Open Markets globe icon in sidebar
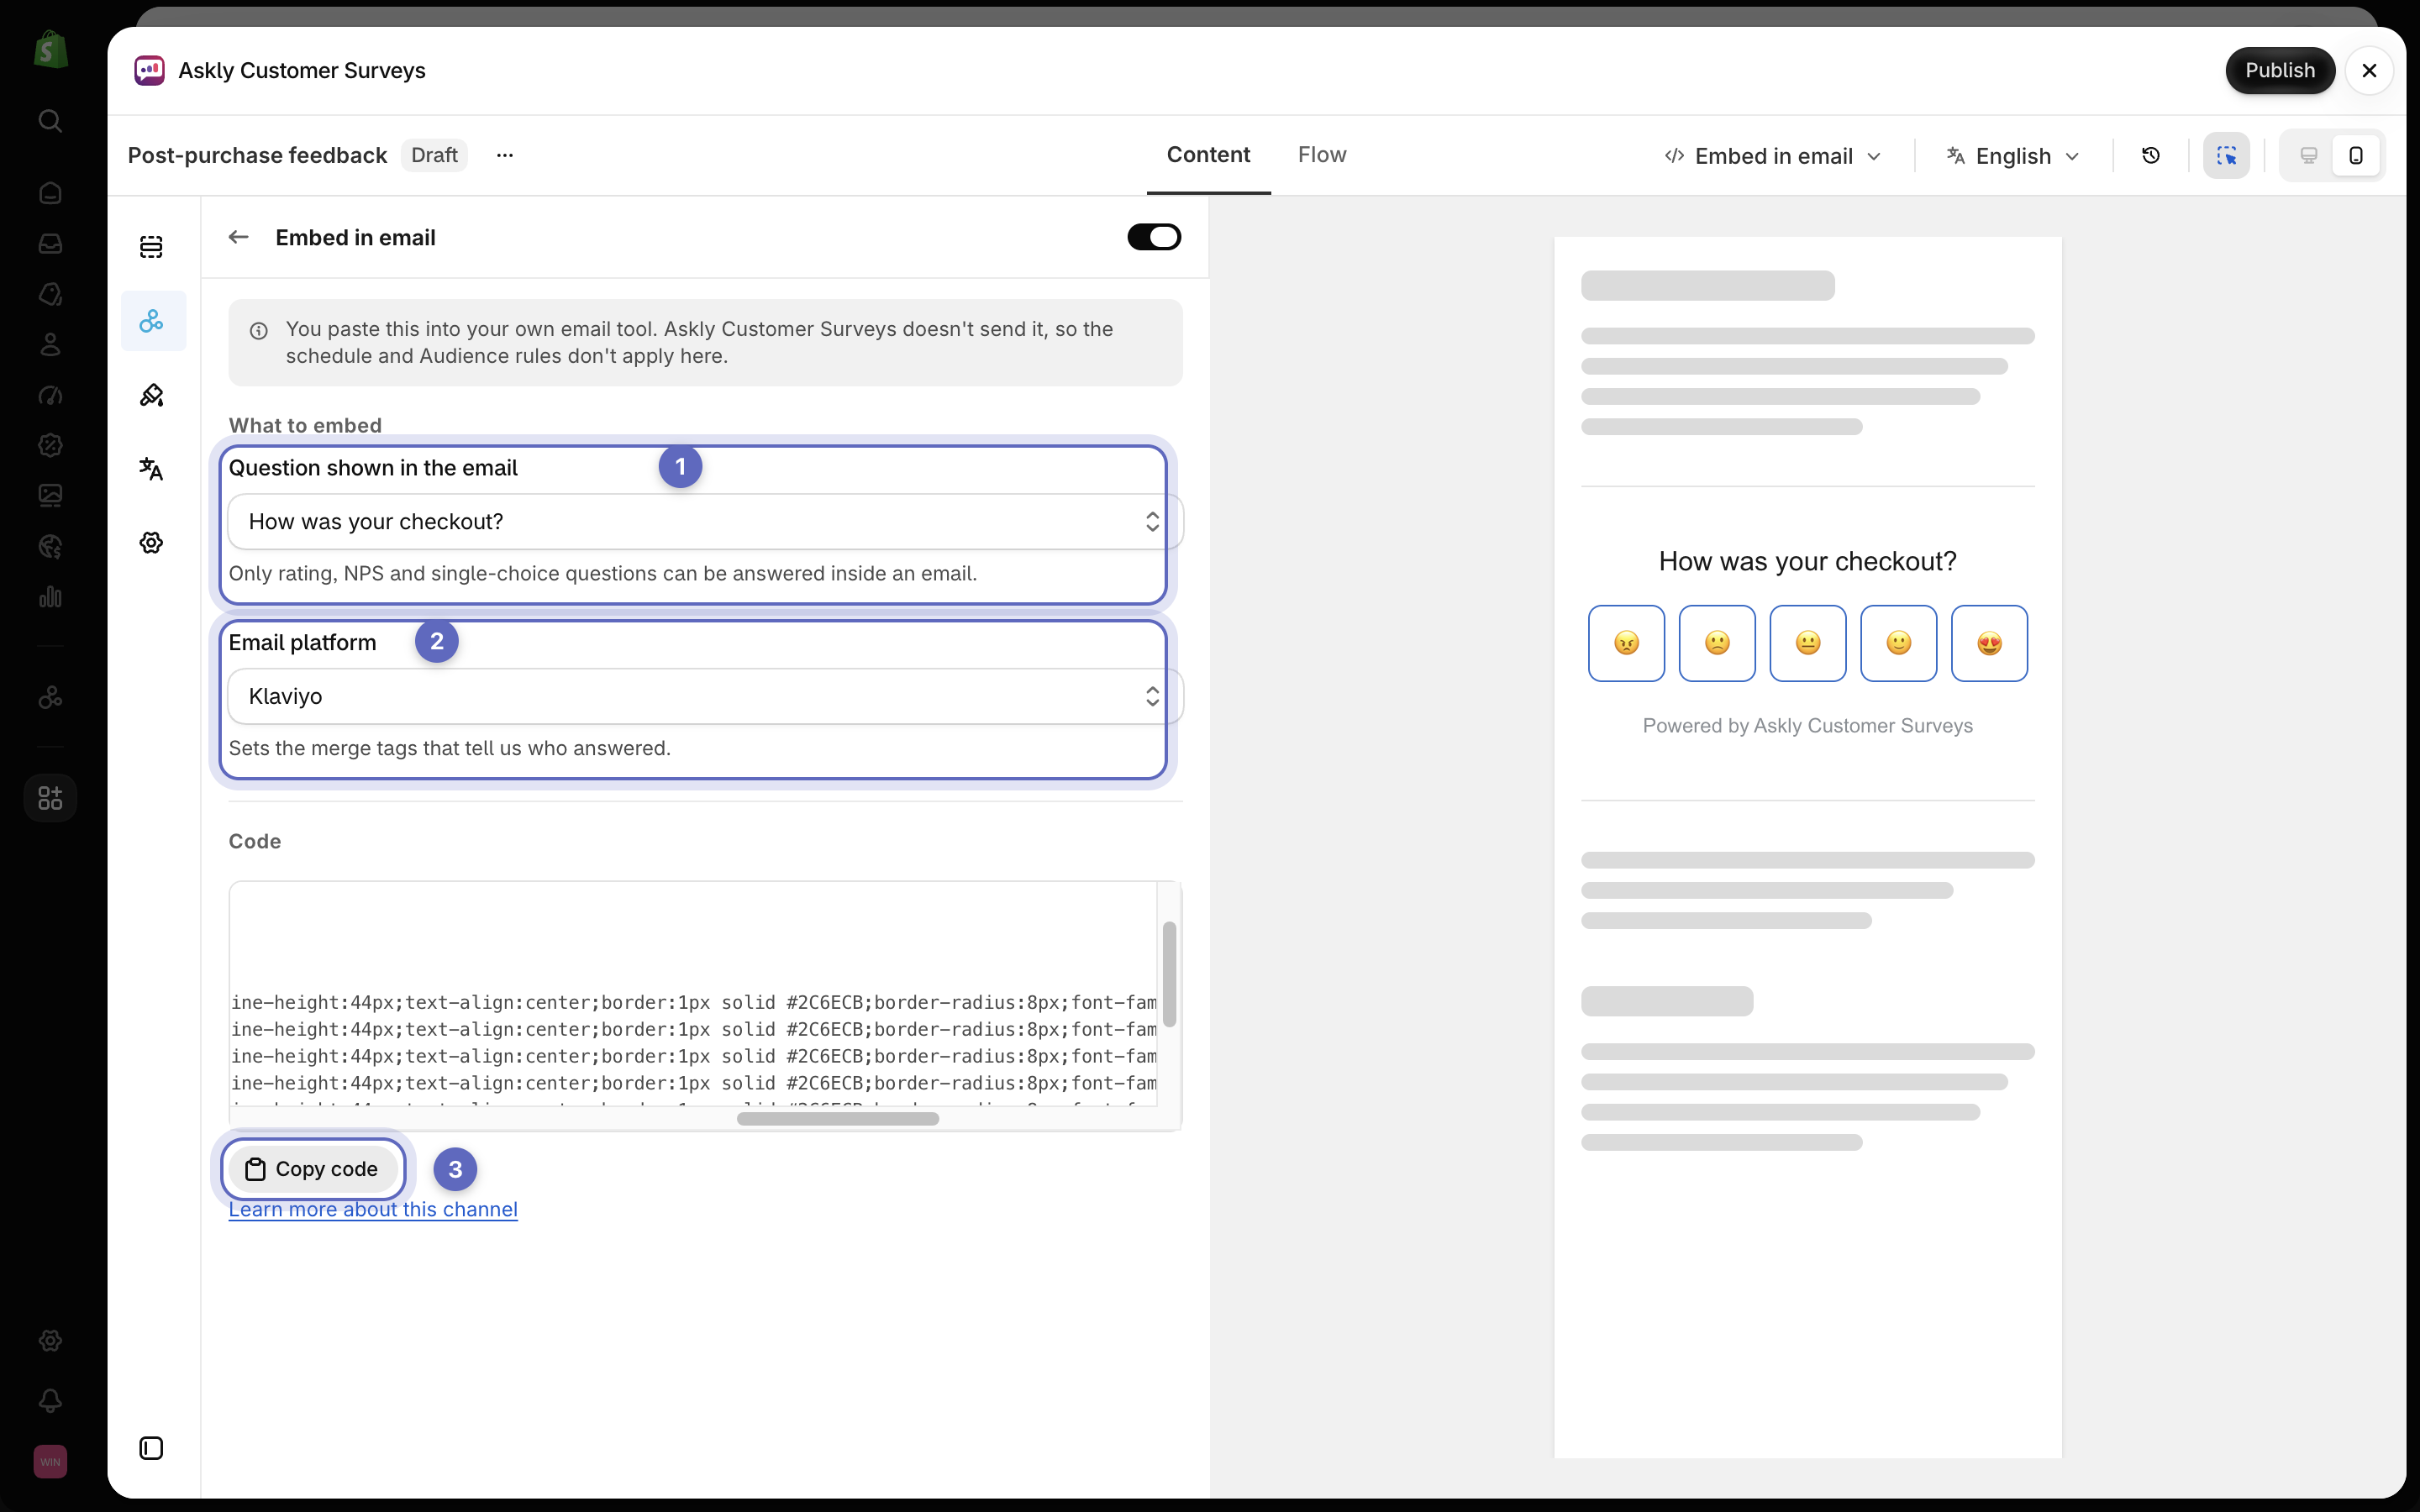The image size is (2420, 1512). (x=50, y=546)
